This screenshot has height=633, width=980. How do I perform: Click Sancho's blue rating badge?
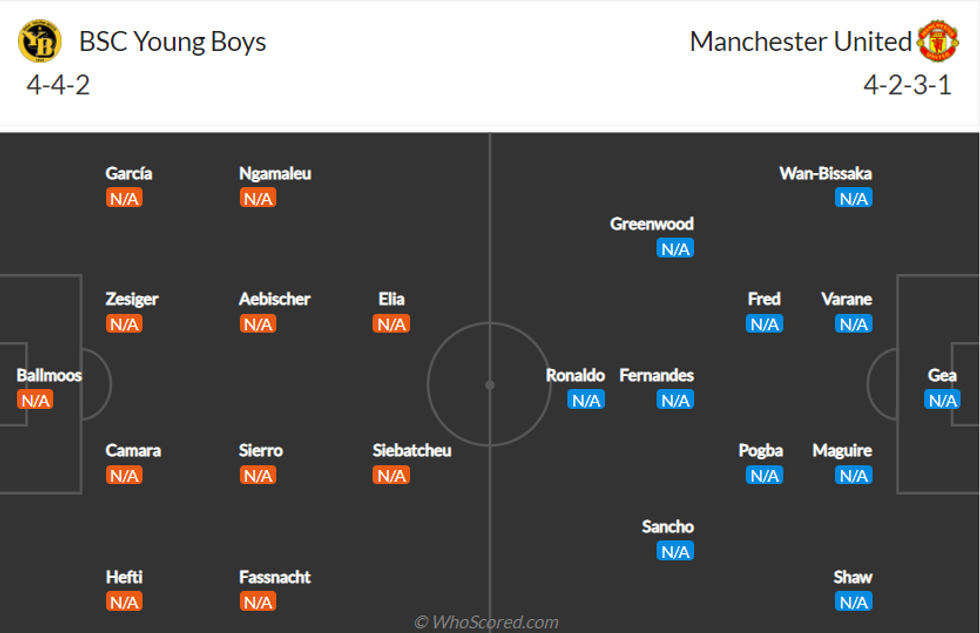pyautogui.click(x=675, y=551)
